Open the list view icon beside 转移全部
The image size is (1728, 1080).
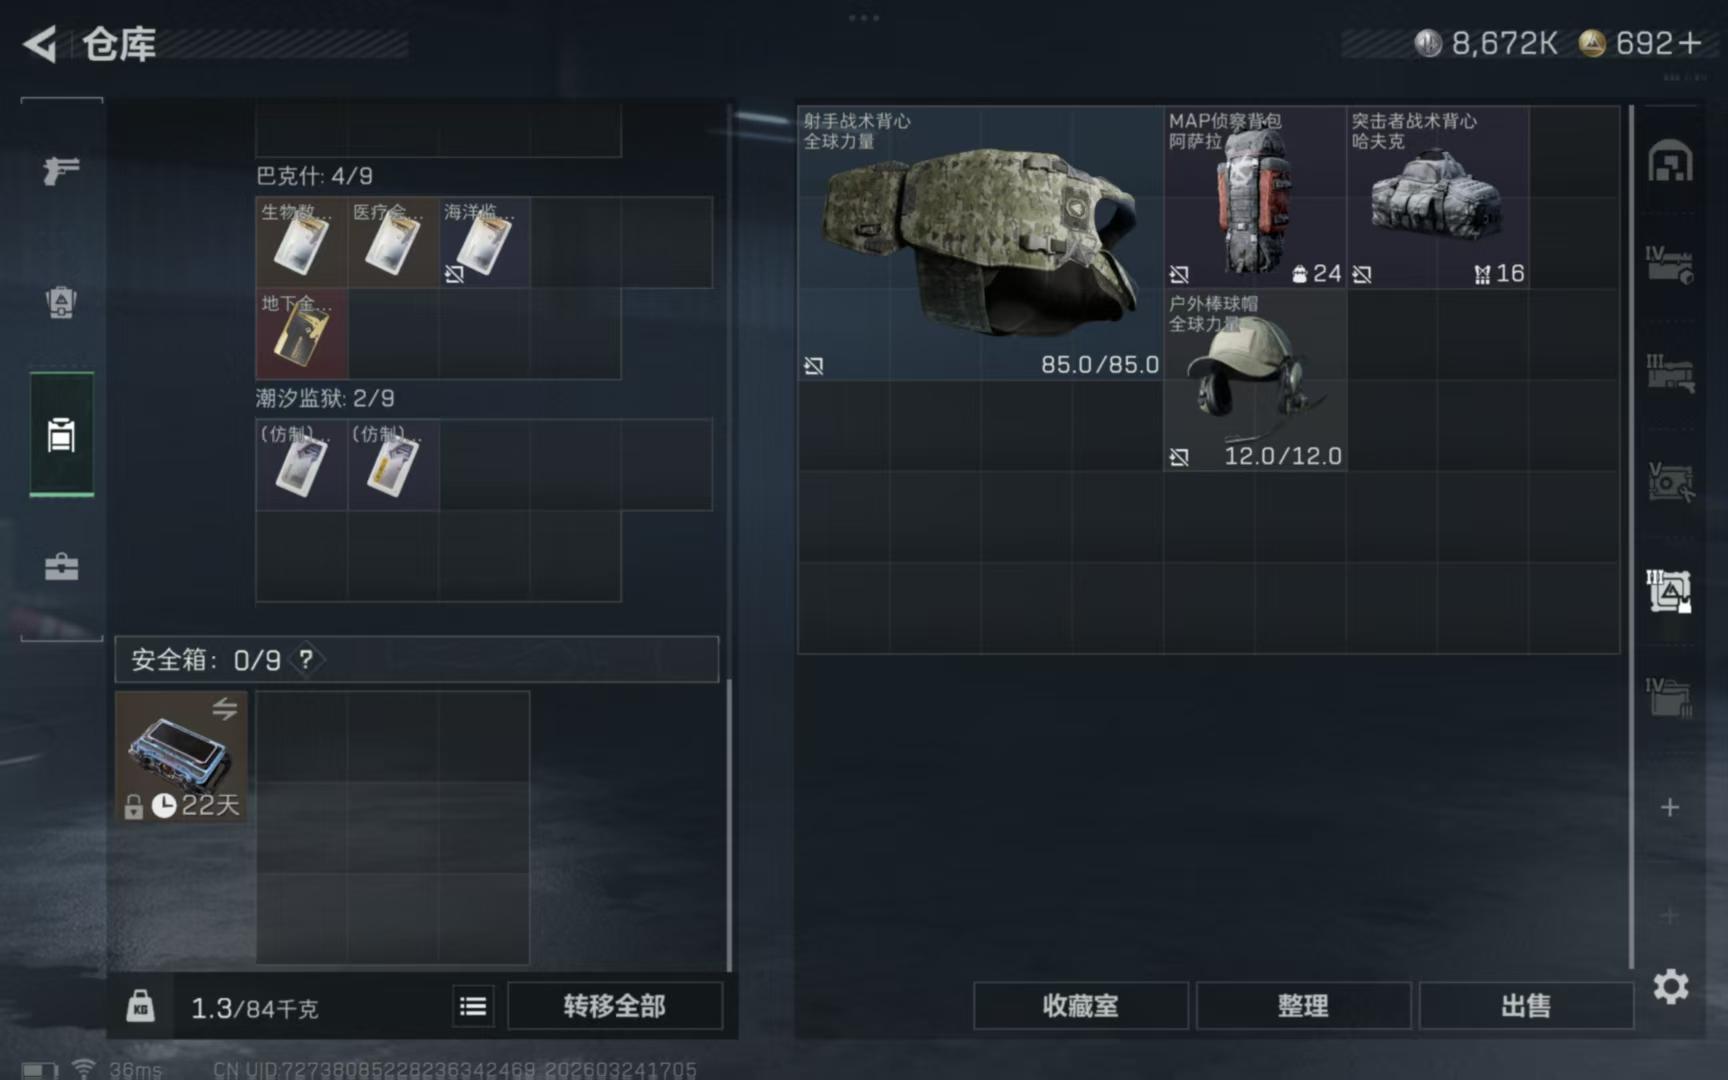473,1006
